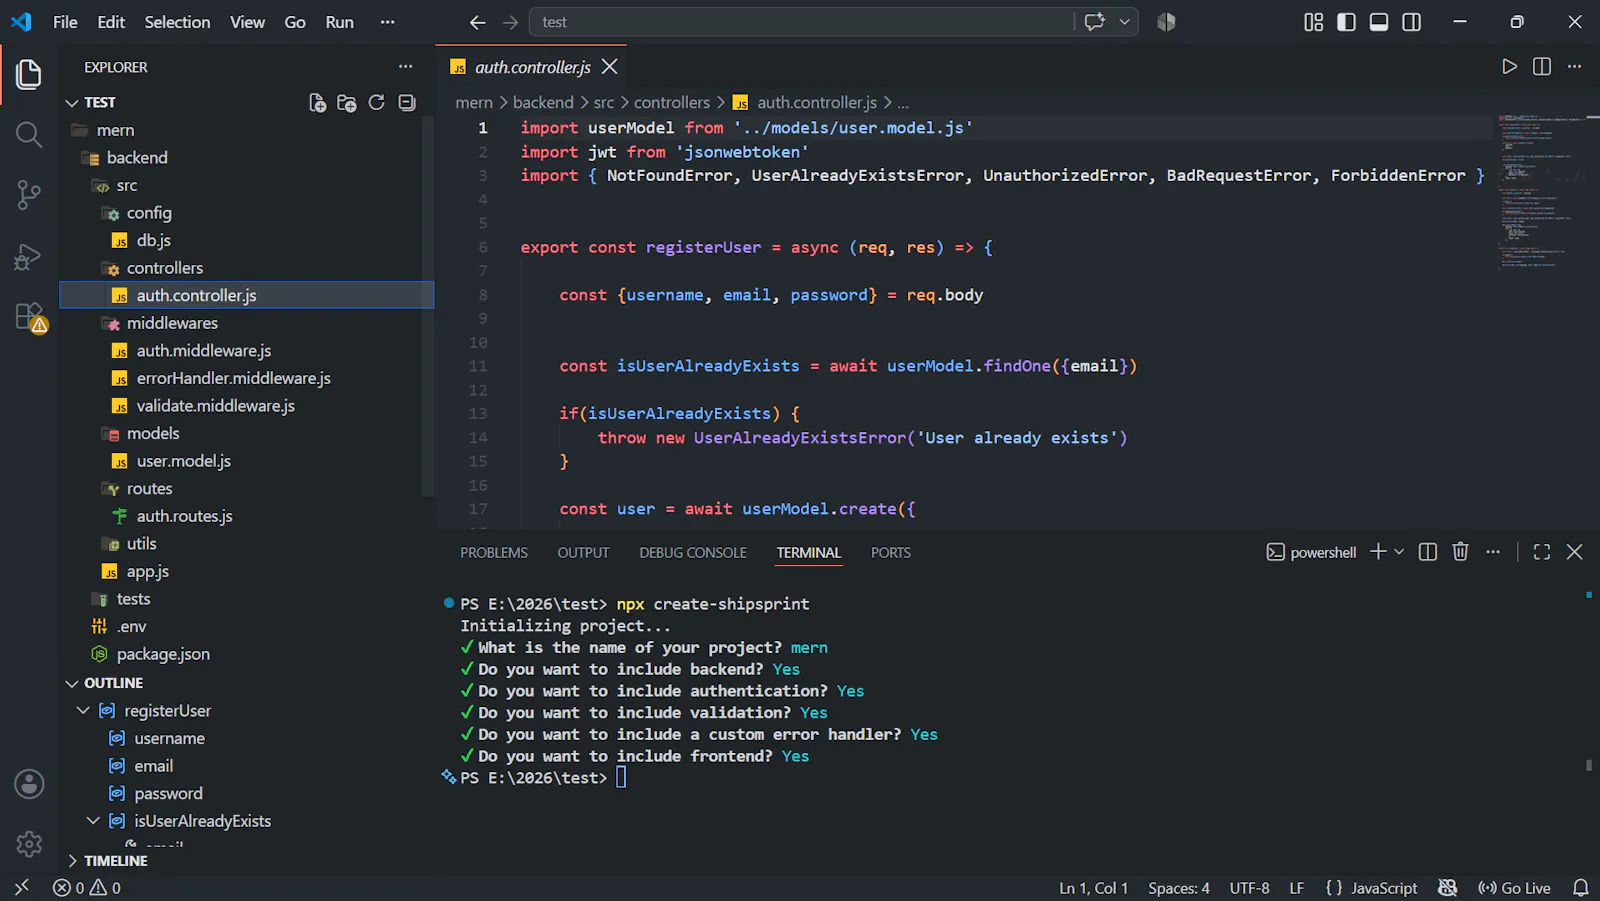
Task: Collapse the OUTLINE section
Action: [x=71, y=684]
